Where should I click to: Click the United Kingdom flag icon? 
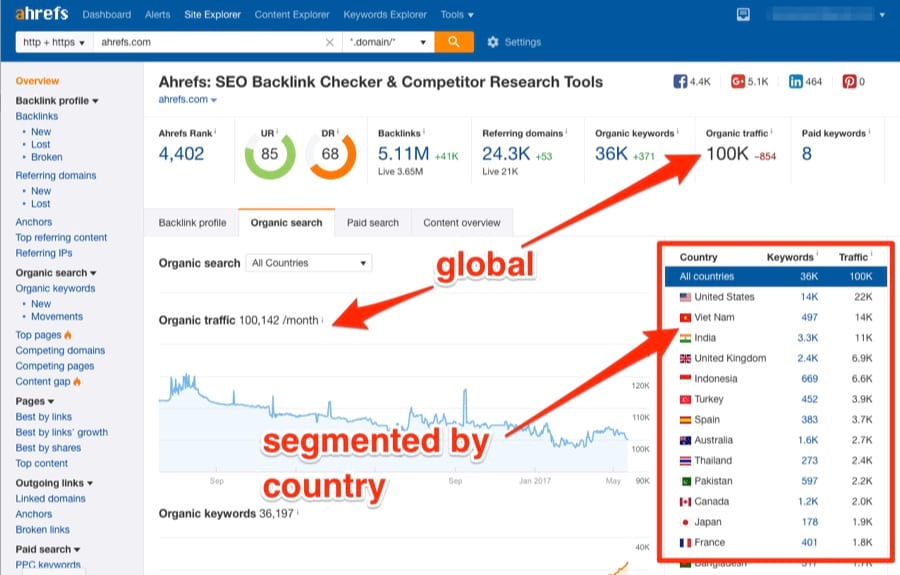pyautogui.click(x=685, y=359)
